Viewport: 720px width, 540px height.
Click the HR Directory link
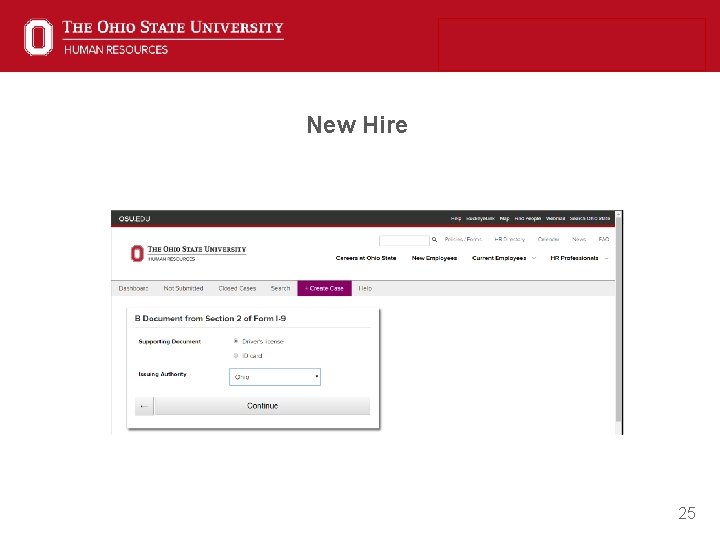(509, 239)
